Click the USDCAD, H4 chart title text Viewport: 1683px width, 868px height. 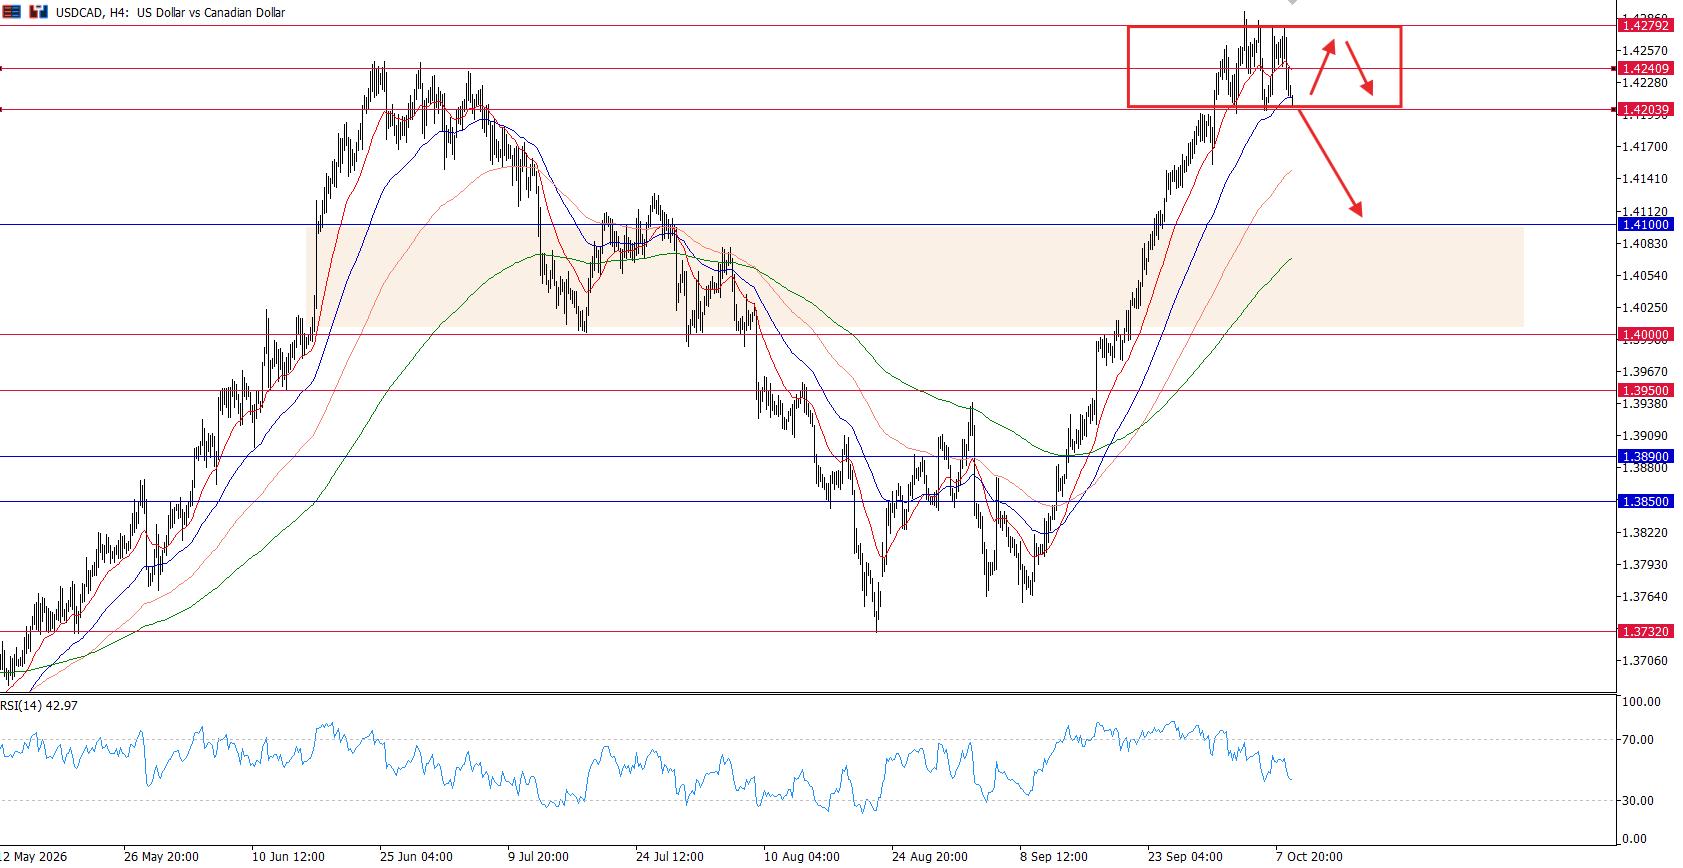pyautogui.click(x=170, y=13)
